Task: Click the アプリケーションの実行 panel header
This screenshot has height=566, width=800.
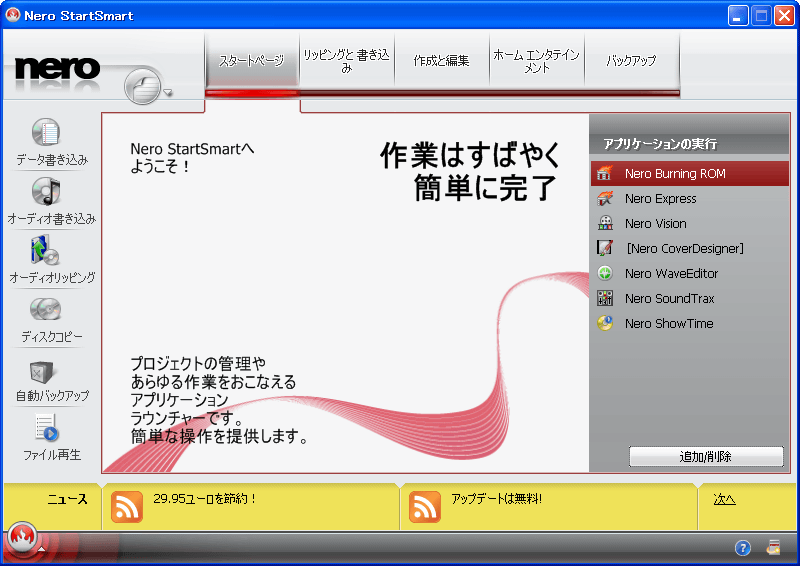Action: [x=660, y=144]
